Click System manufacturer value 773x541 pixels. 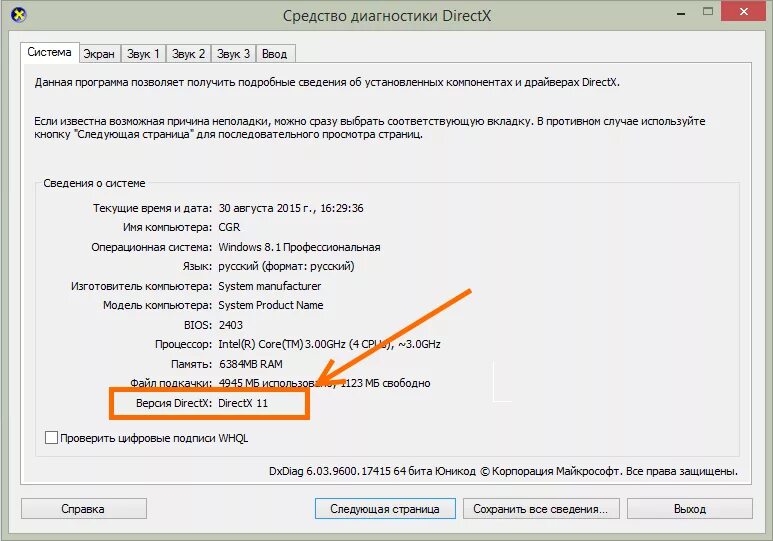pos(270,286)
